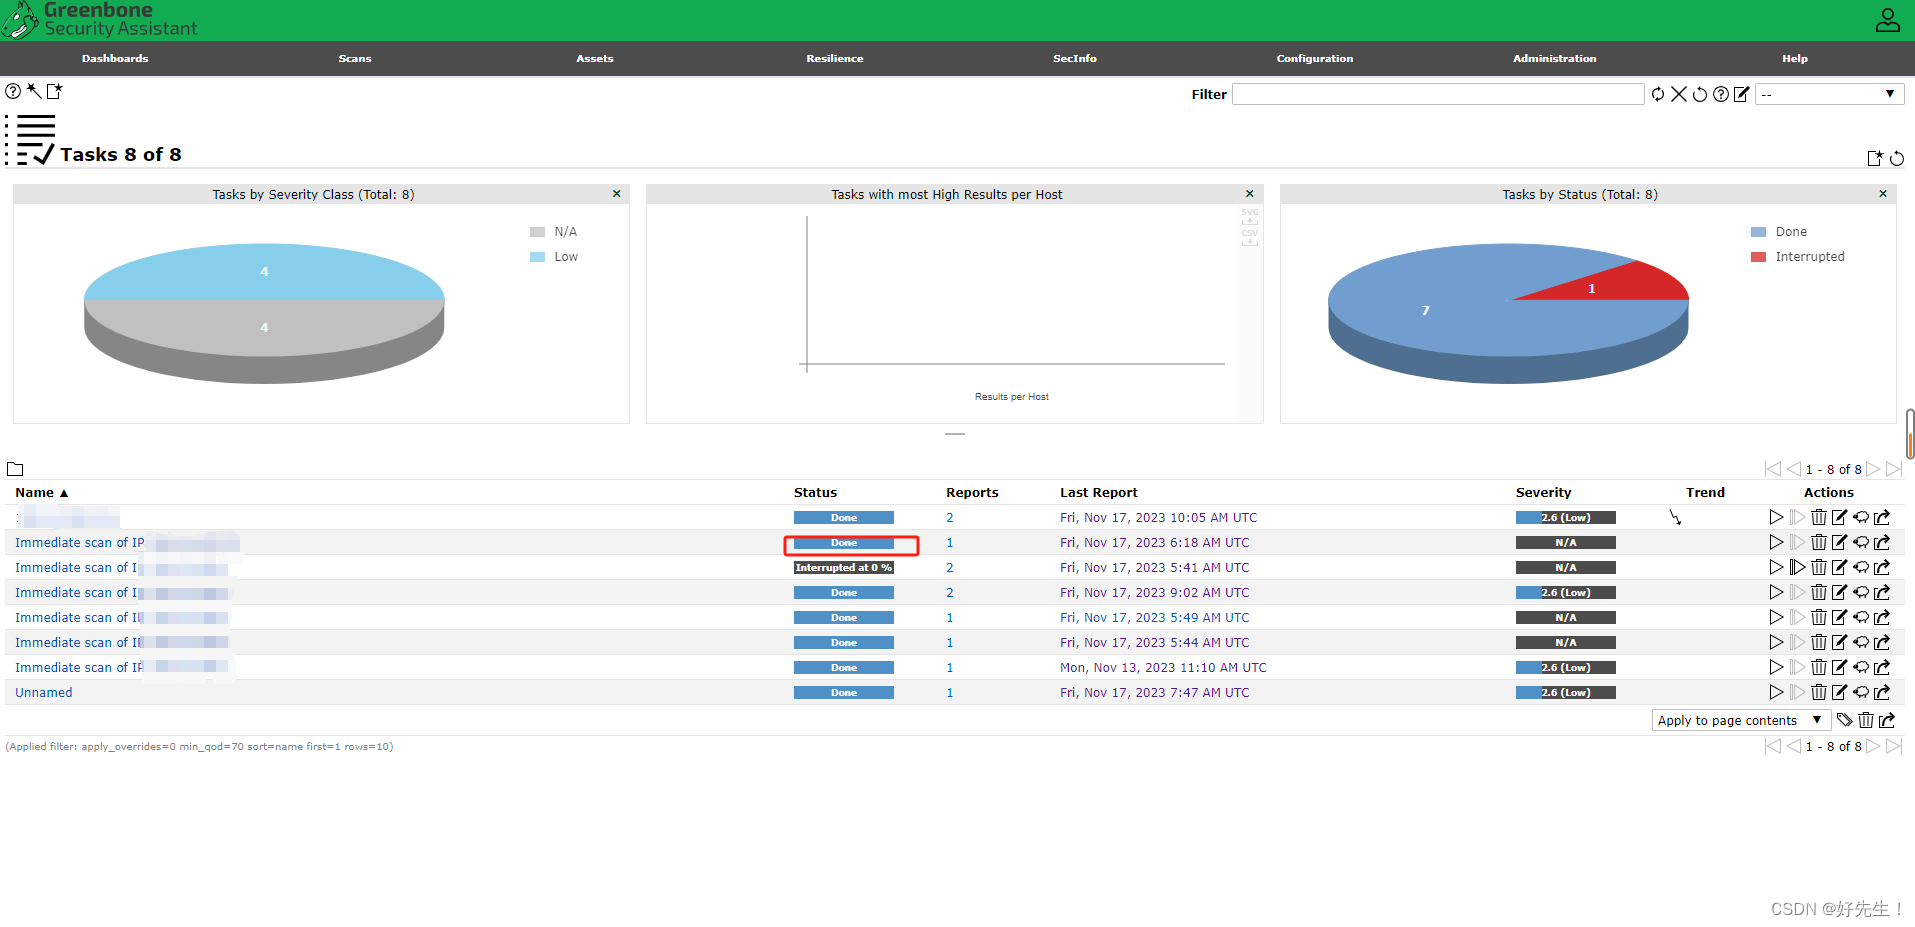Open the edit filter dialog icon
Image resolution: width=1915 pixels, height=927 pixels.
[x=1742, y=94]
